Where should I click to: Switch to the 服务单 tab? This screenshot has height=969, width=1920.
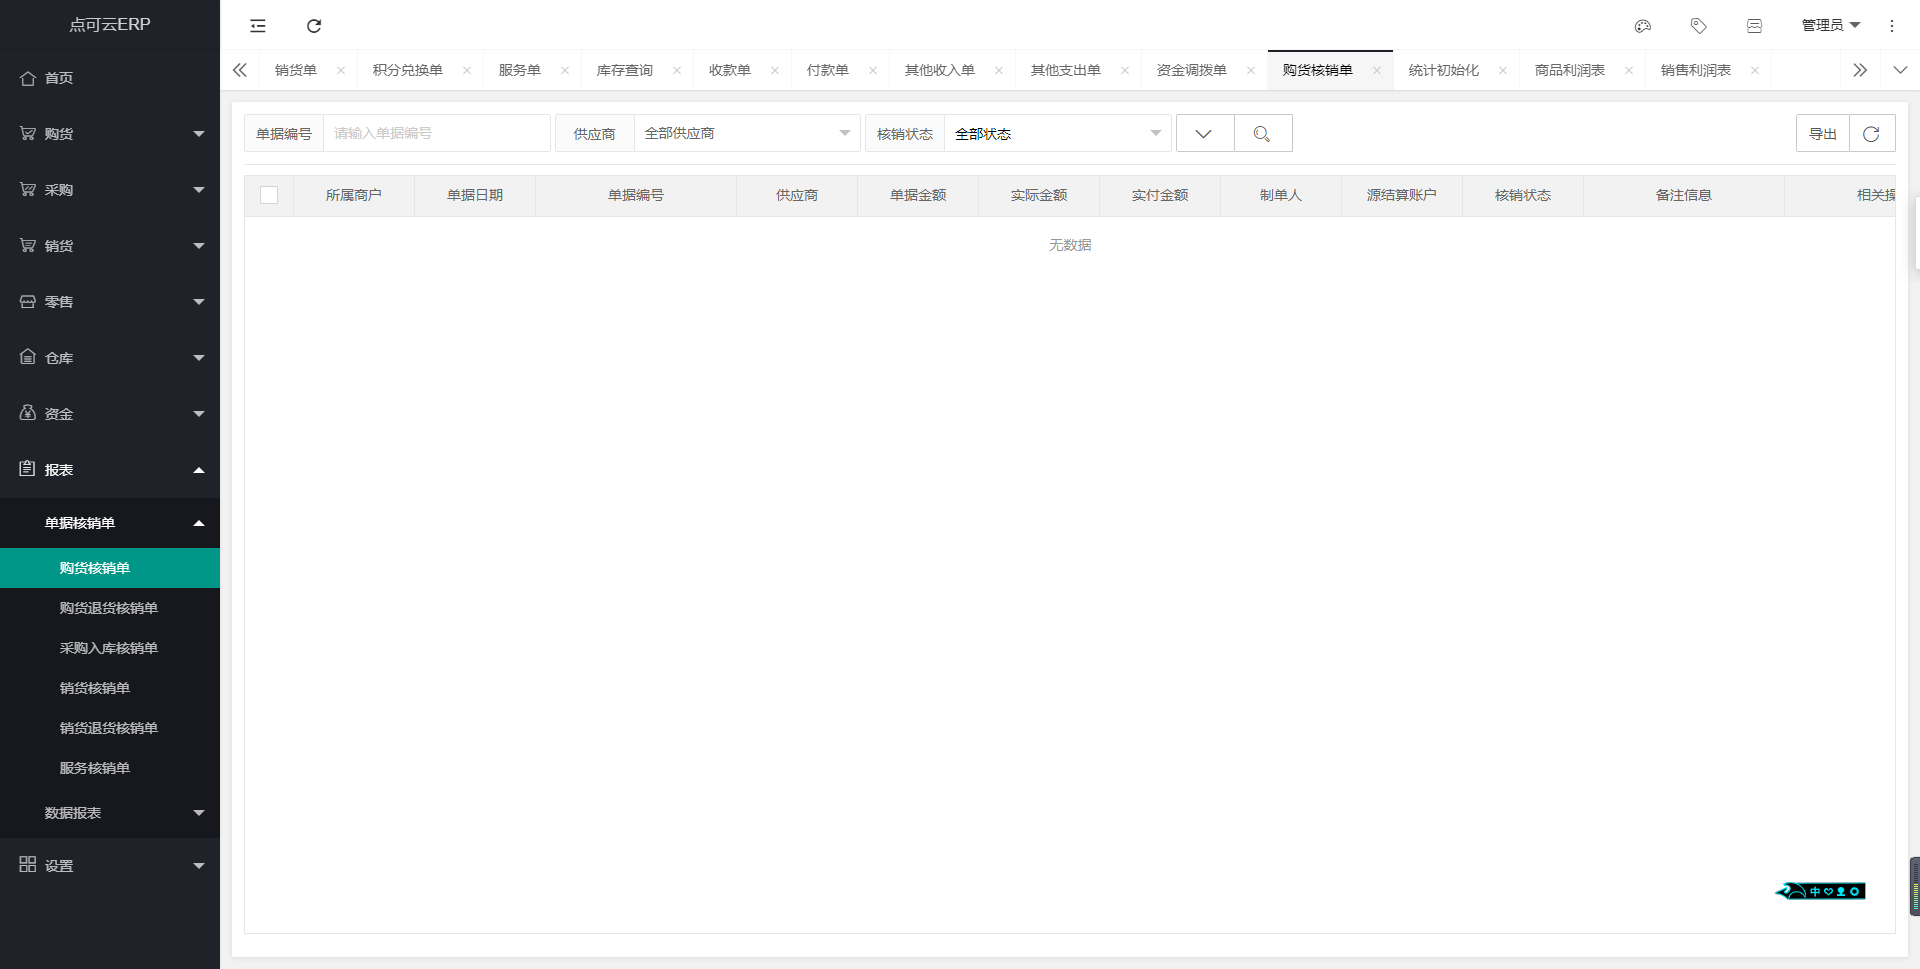[520, 70]
